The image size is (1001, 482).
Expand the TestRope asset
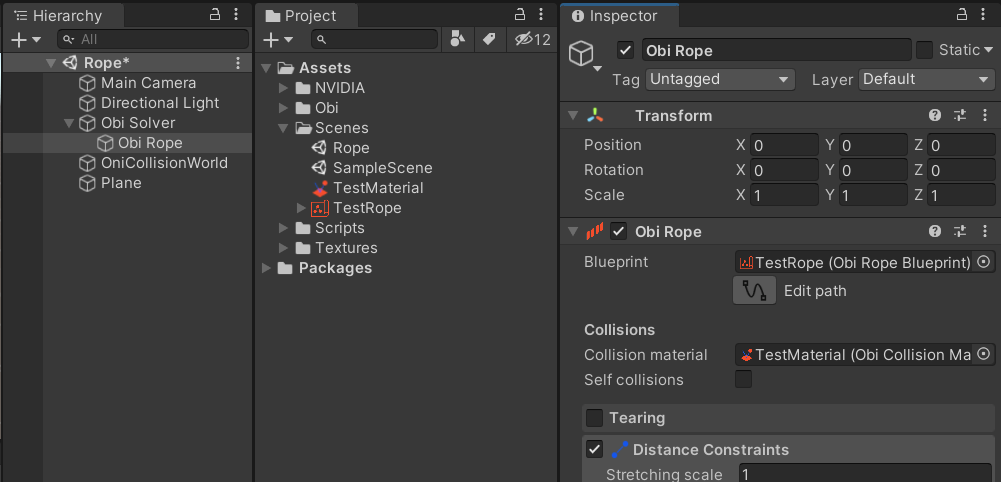301,208
